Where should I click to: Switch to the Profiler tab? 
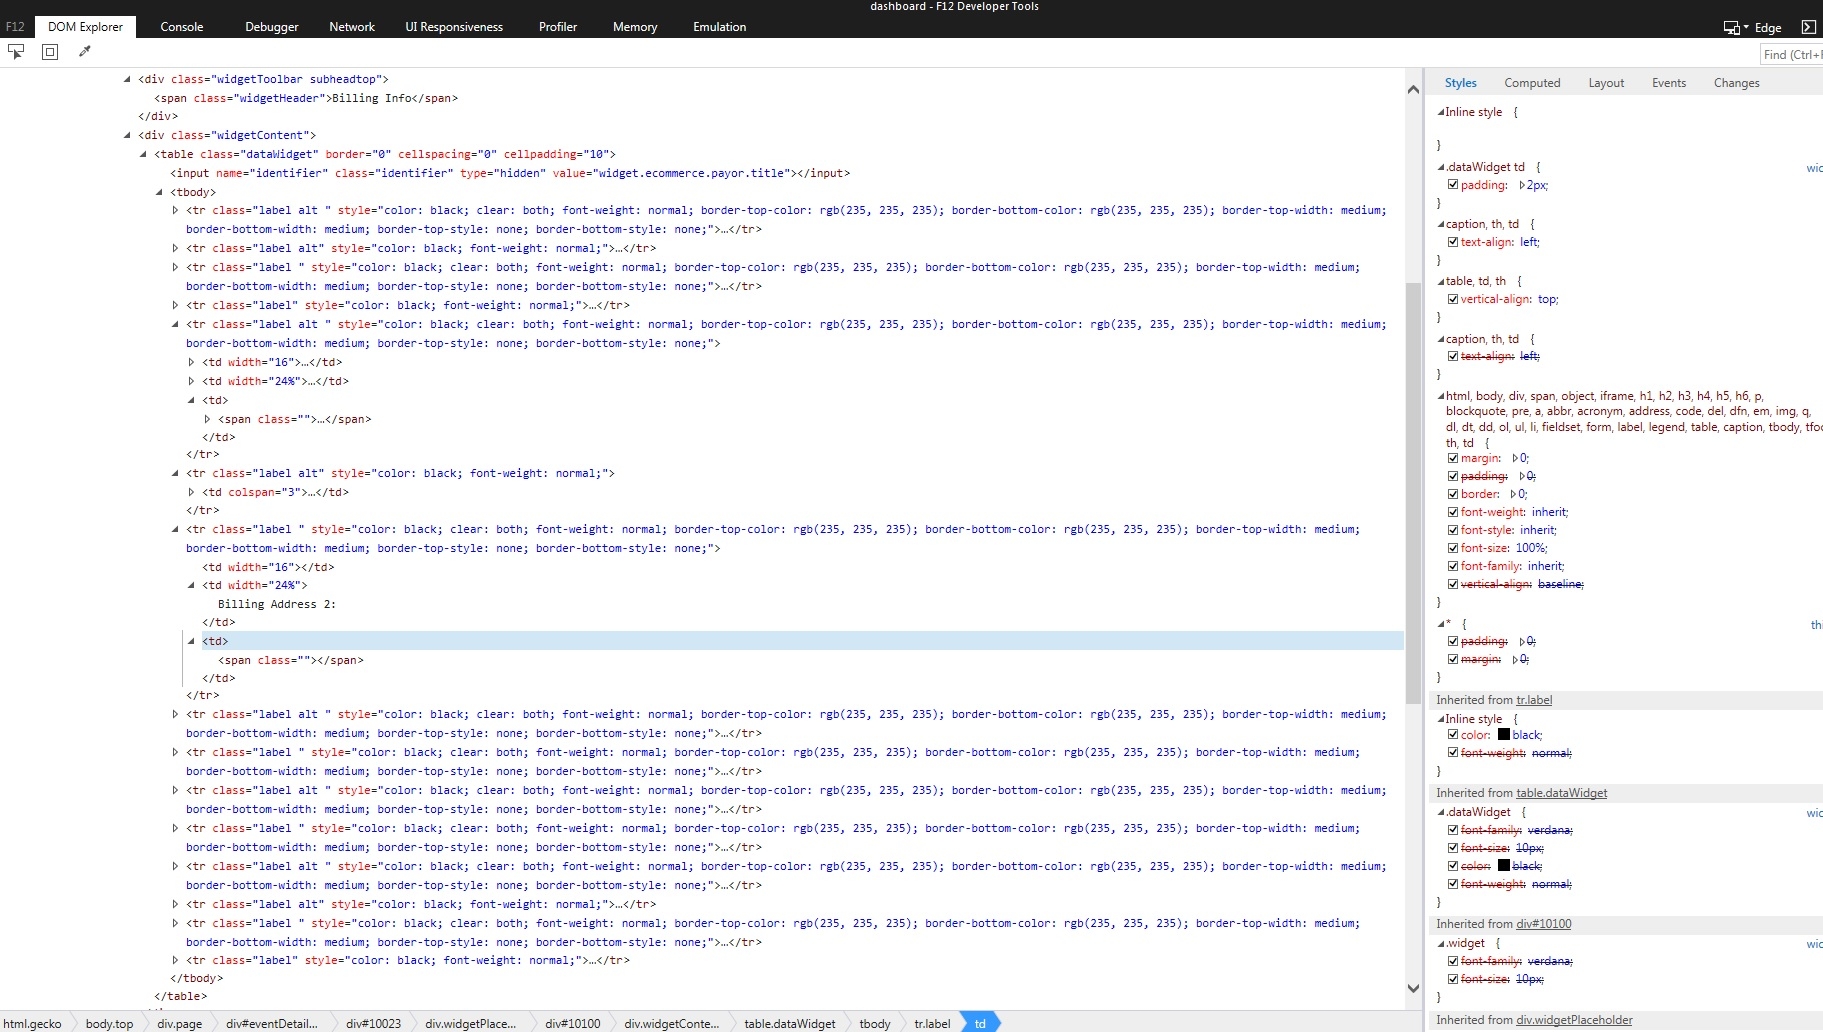[x=558, y=27]
